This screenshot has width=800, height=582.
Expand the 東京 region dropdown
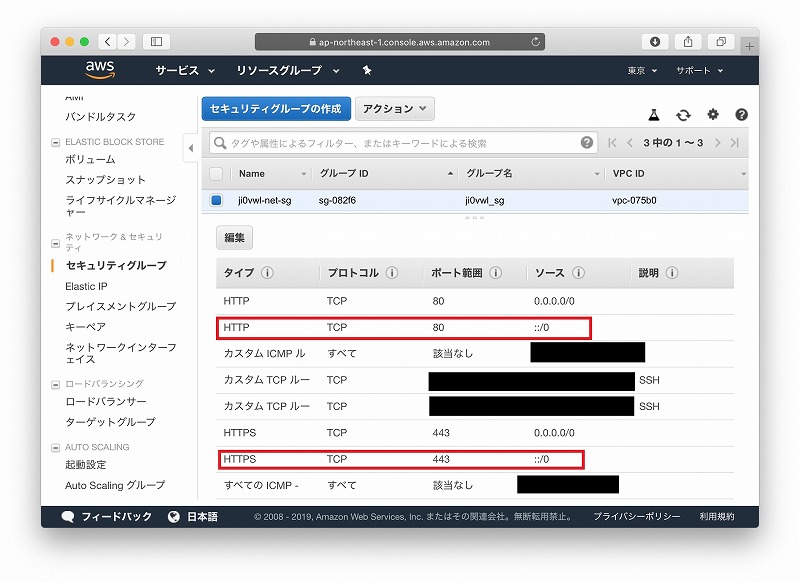pyautogui.click(x=642, y=71)
